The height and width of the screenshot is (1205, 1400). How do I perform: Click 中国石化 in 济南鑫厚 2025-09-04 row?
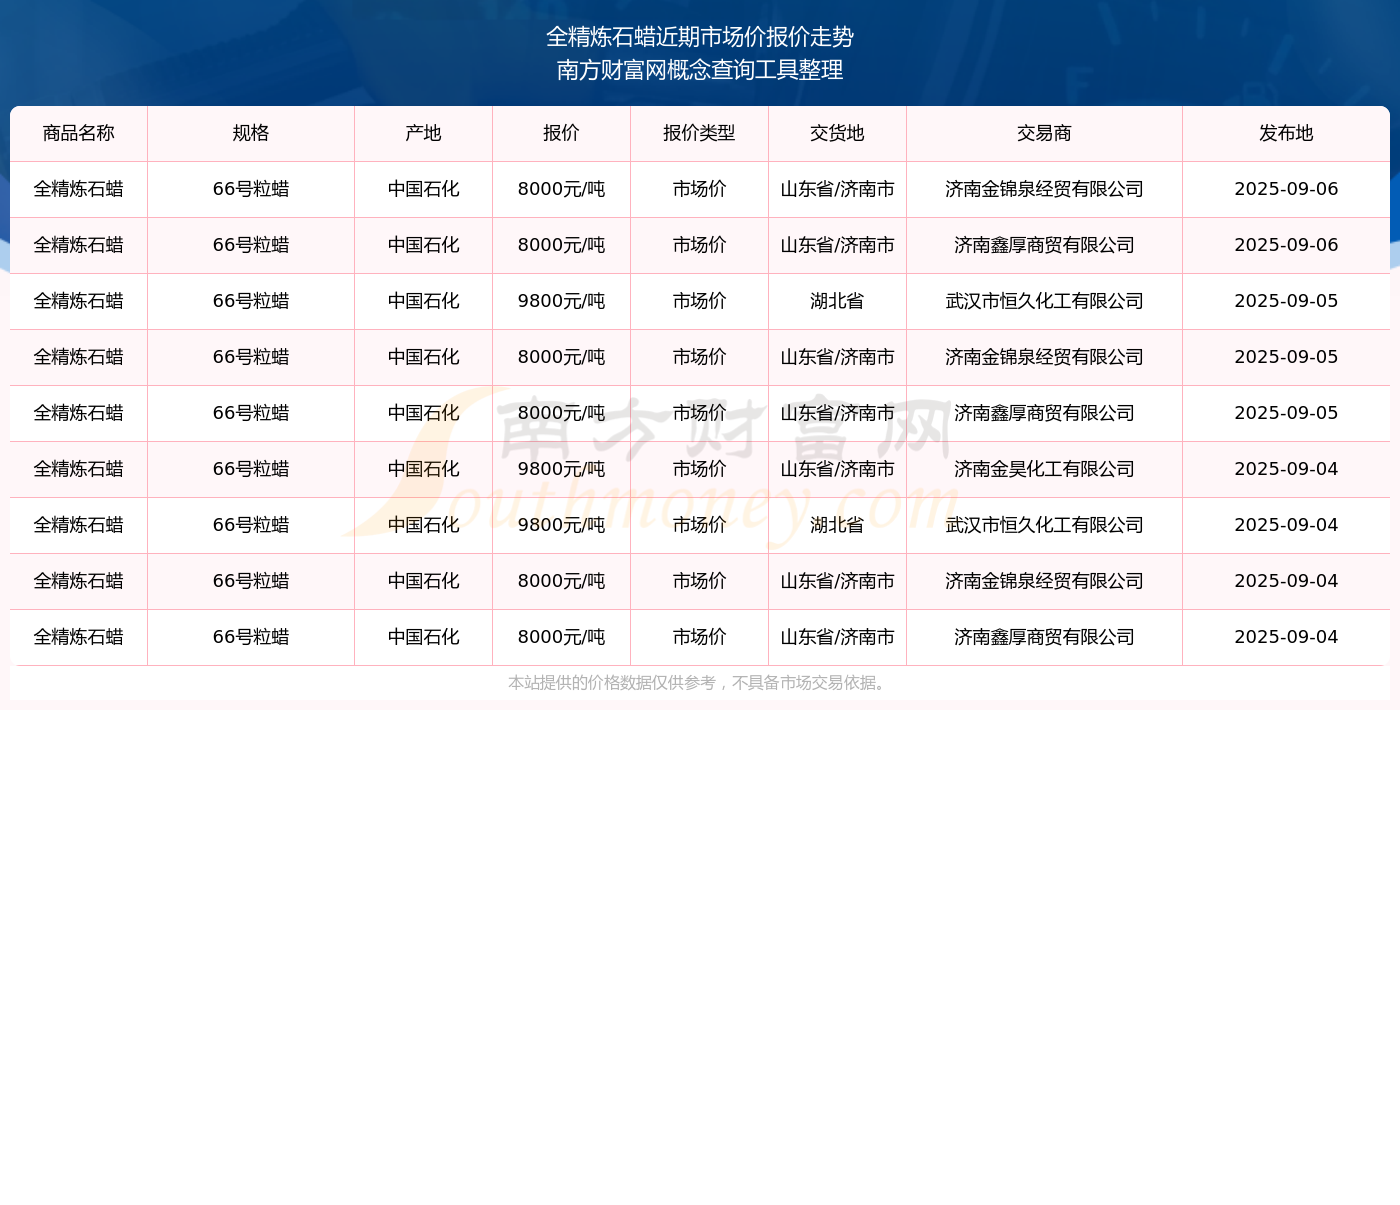[x=424, y=637]
